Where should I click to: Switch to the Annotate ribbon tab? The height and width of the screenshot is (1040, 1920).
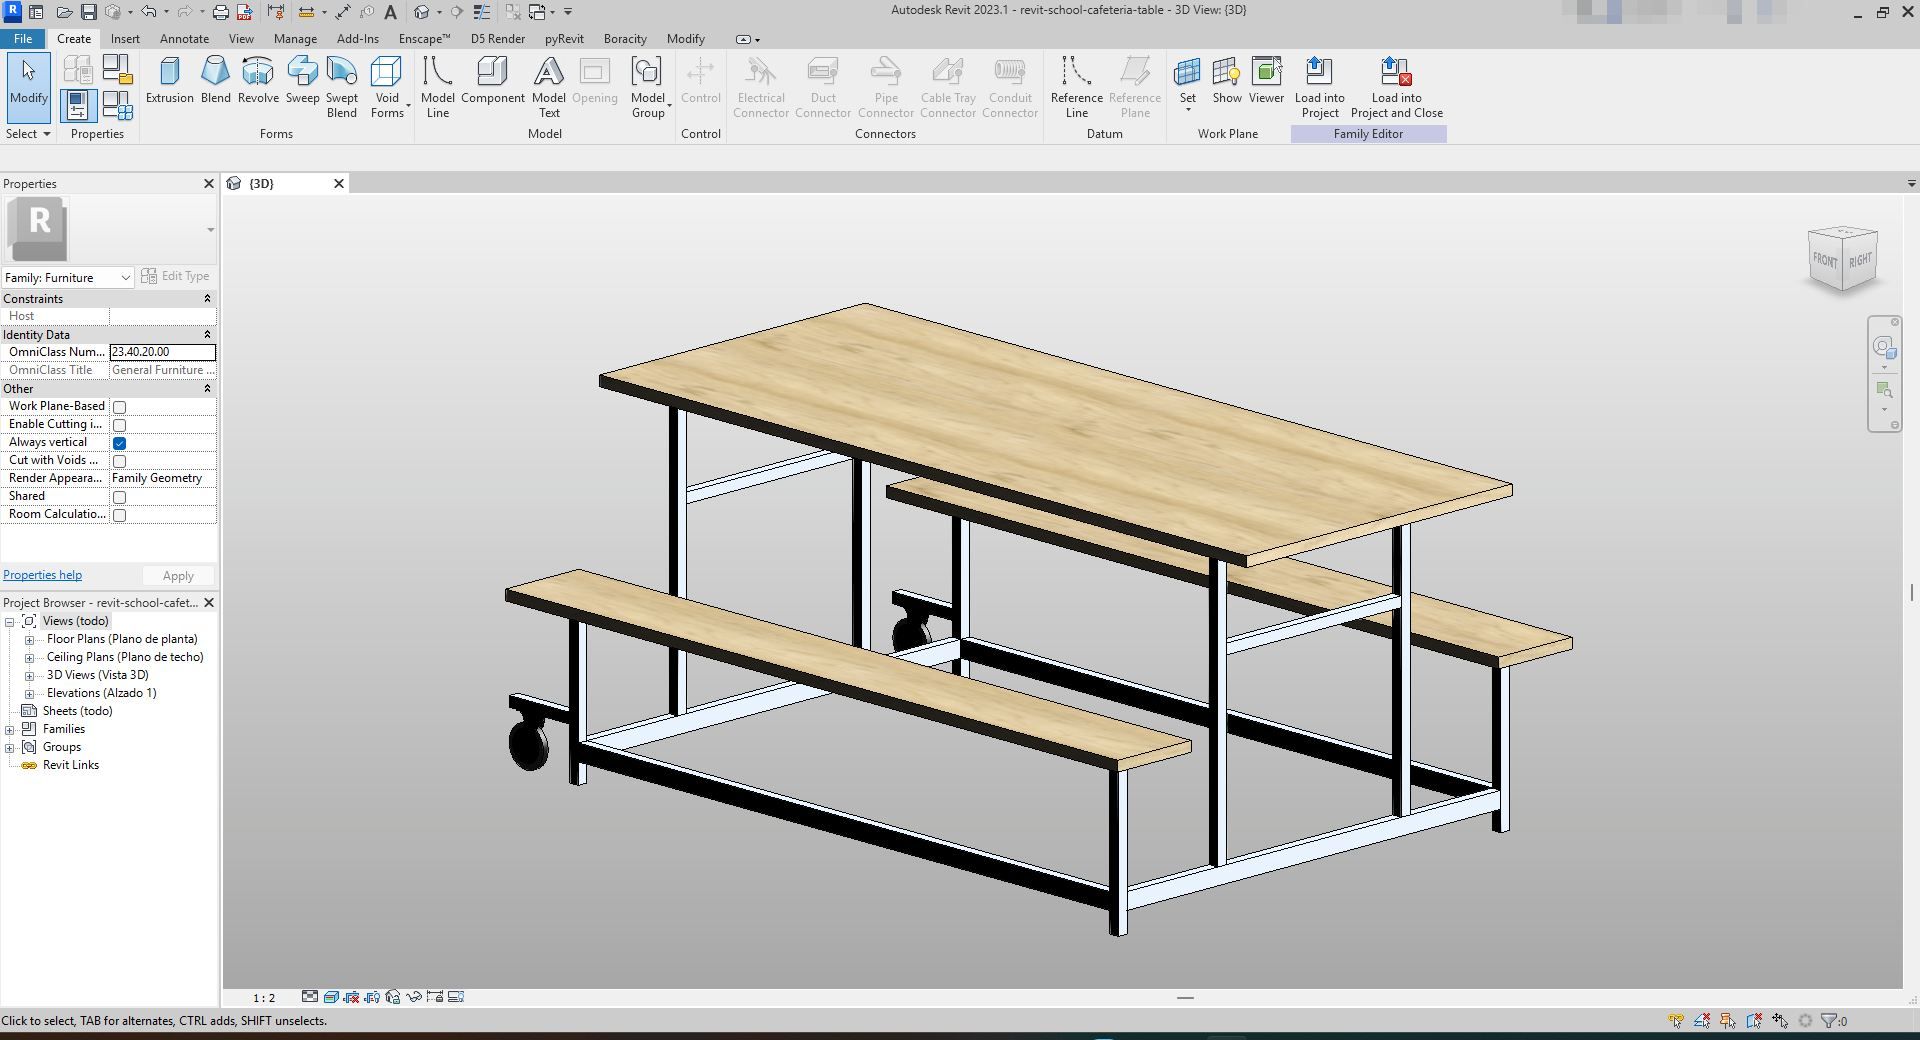point(185,39)
